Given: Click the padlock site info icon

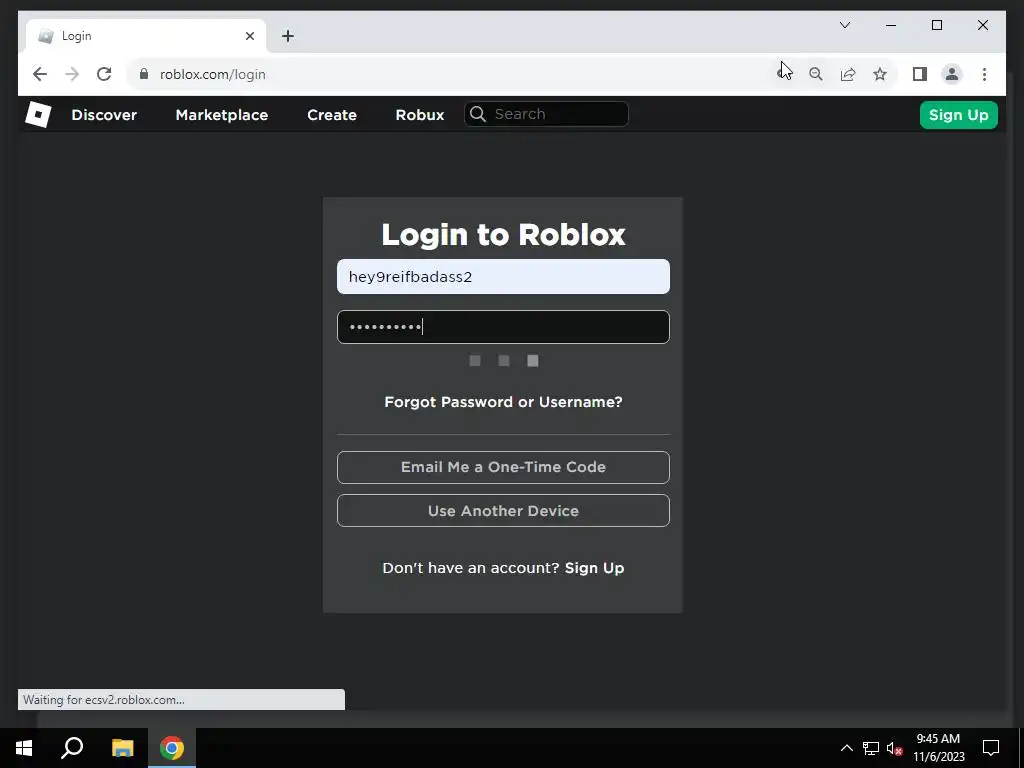Looking at the screenshot, I should click(x=144, y=74).
